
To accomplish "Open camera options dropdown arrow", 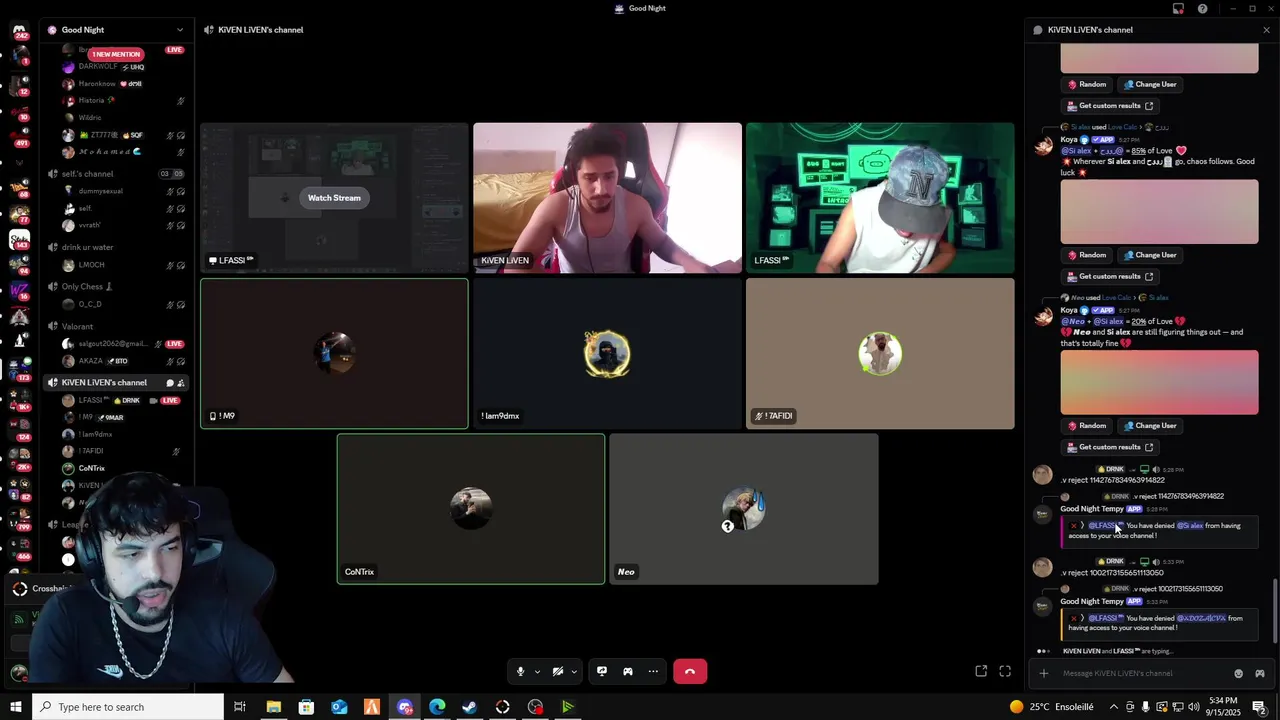I will click(575, 672).
